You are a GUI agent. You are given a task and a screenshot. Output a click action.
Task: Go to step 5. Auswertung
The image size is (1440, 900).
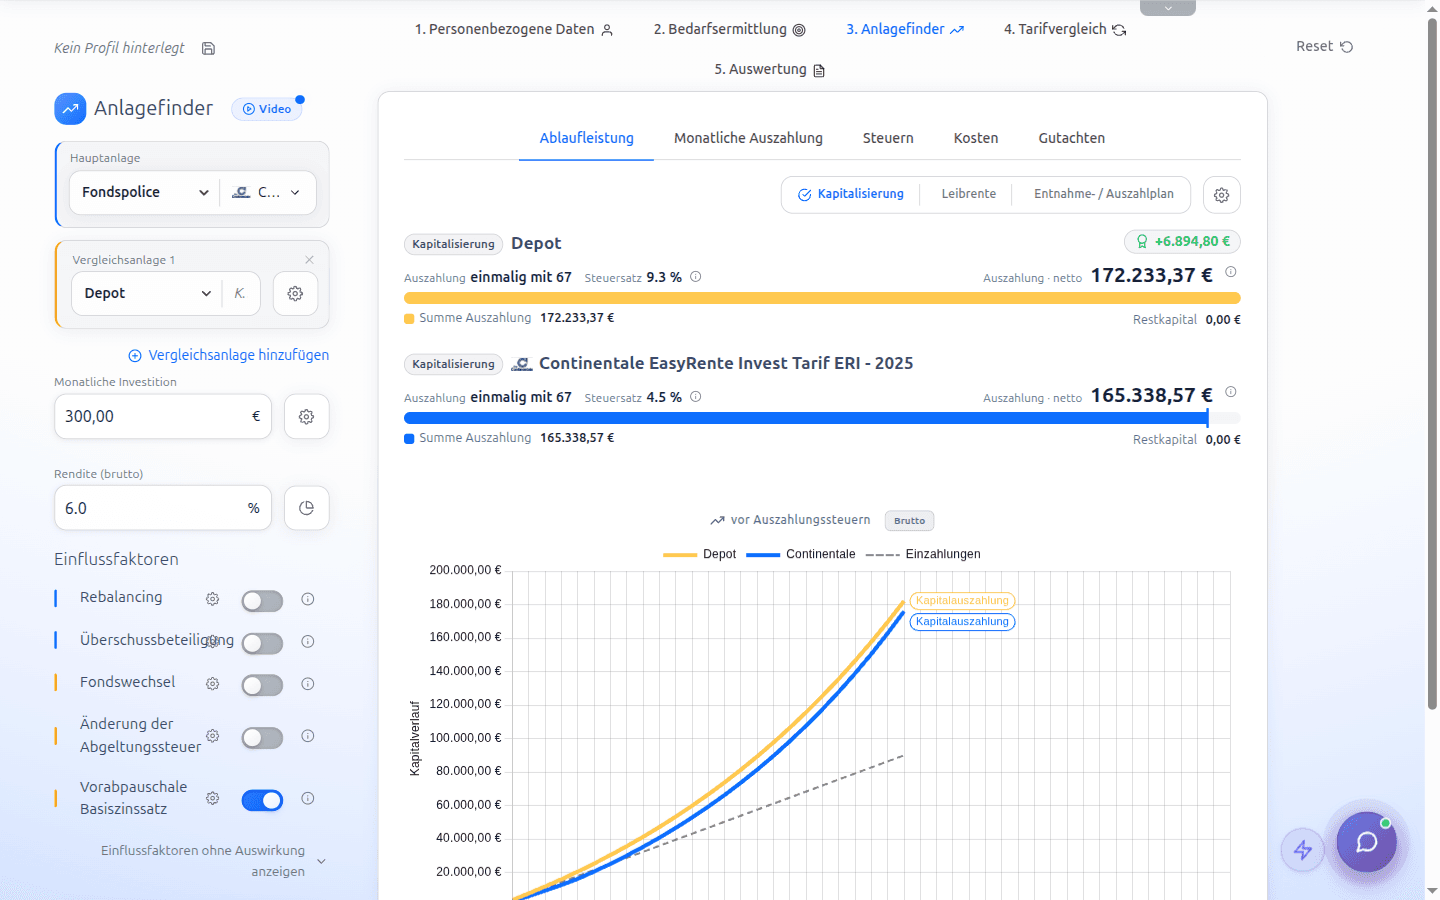coord(769,70)
